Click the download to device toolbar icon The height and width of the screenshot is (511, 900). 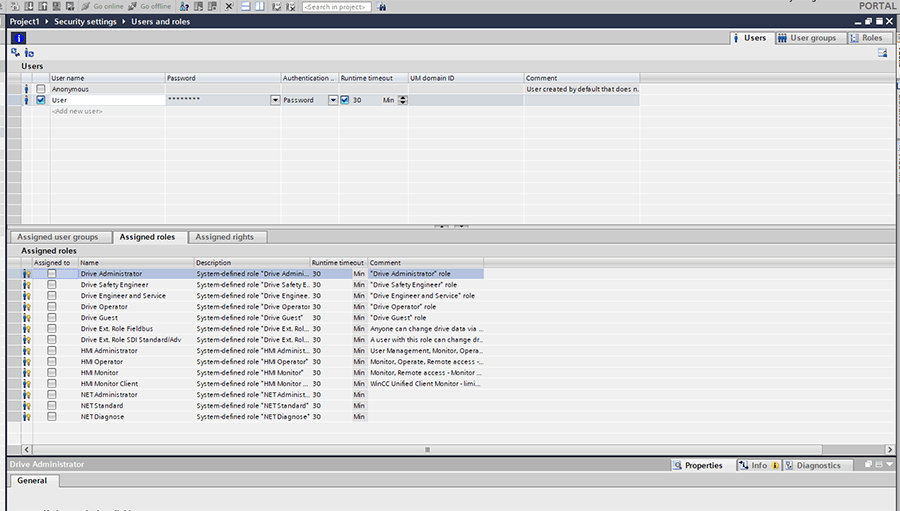click(x=30, y=6)
